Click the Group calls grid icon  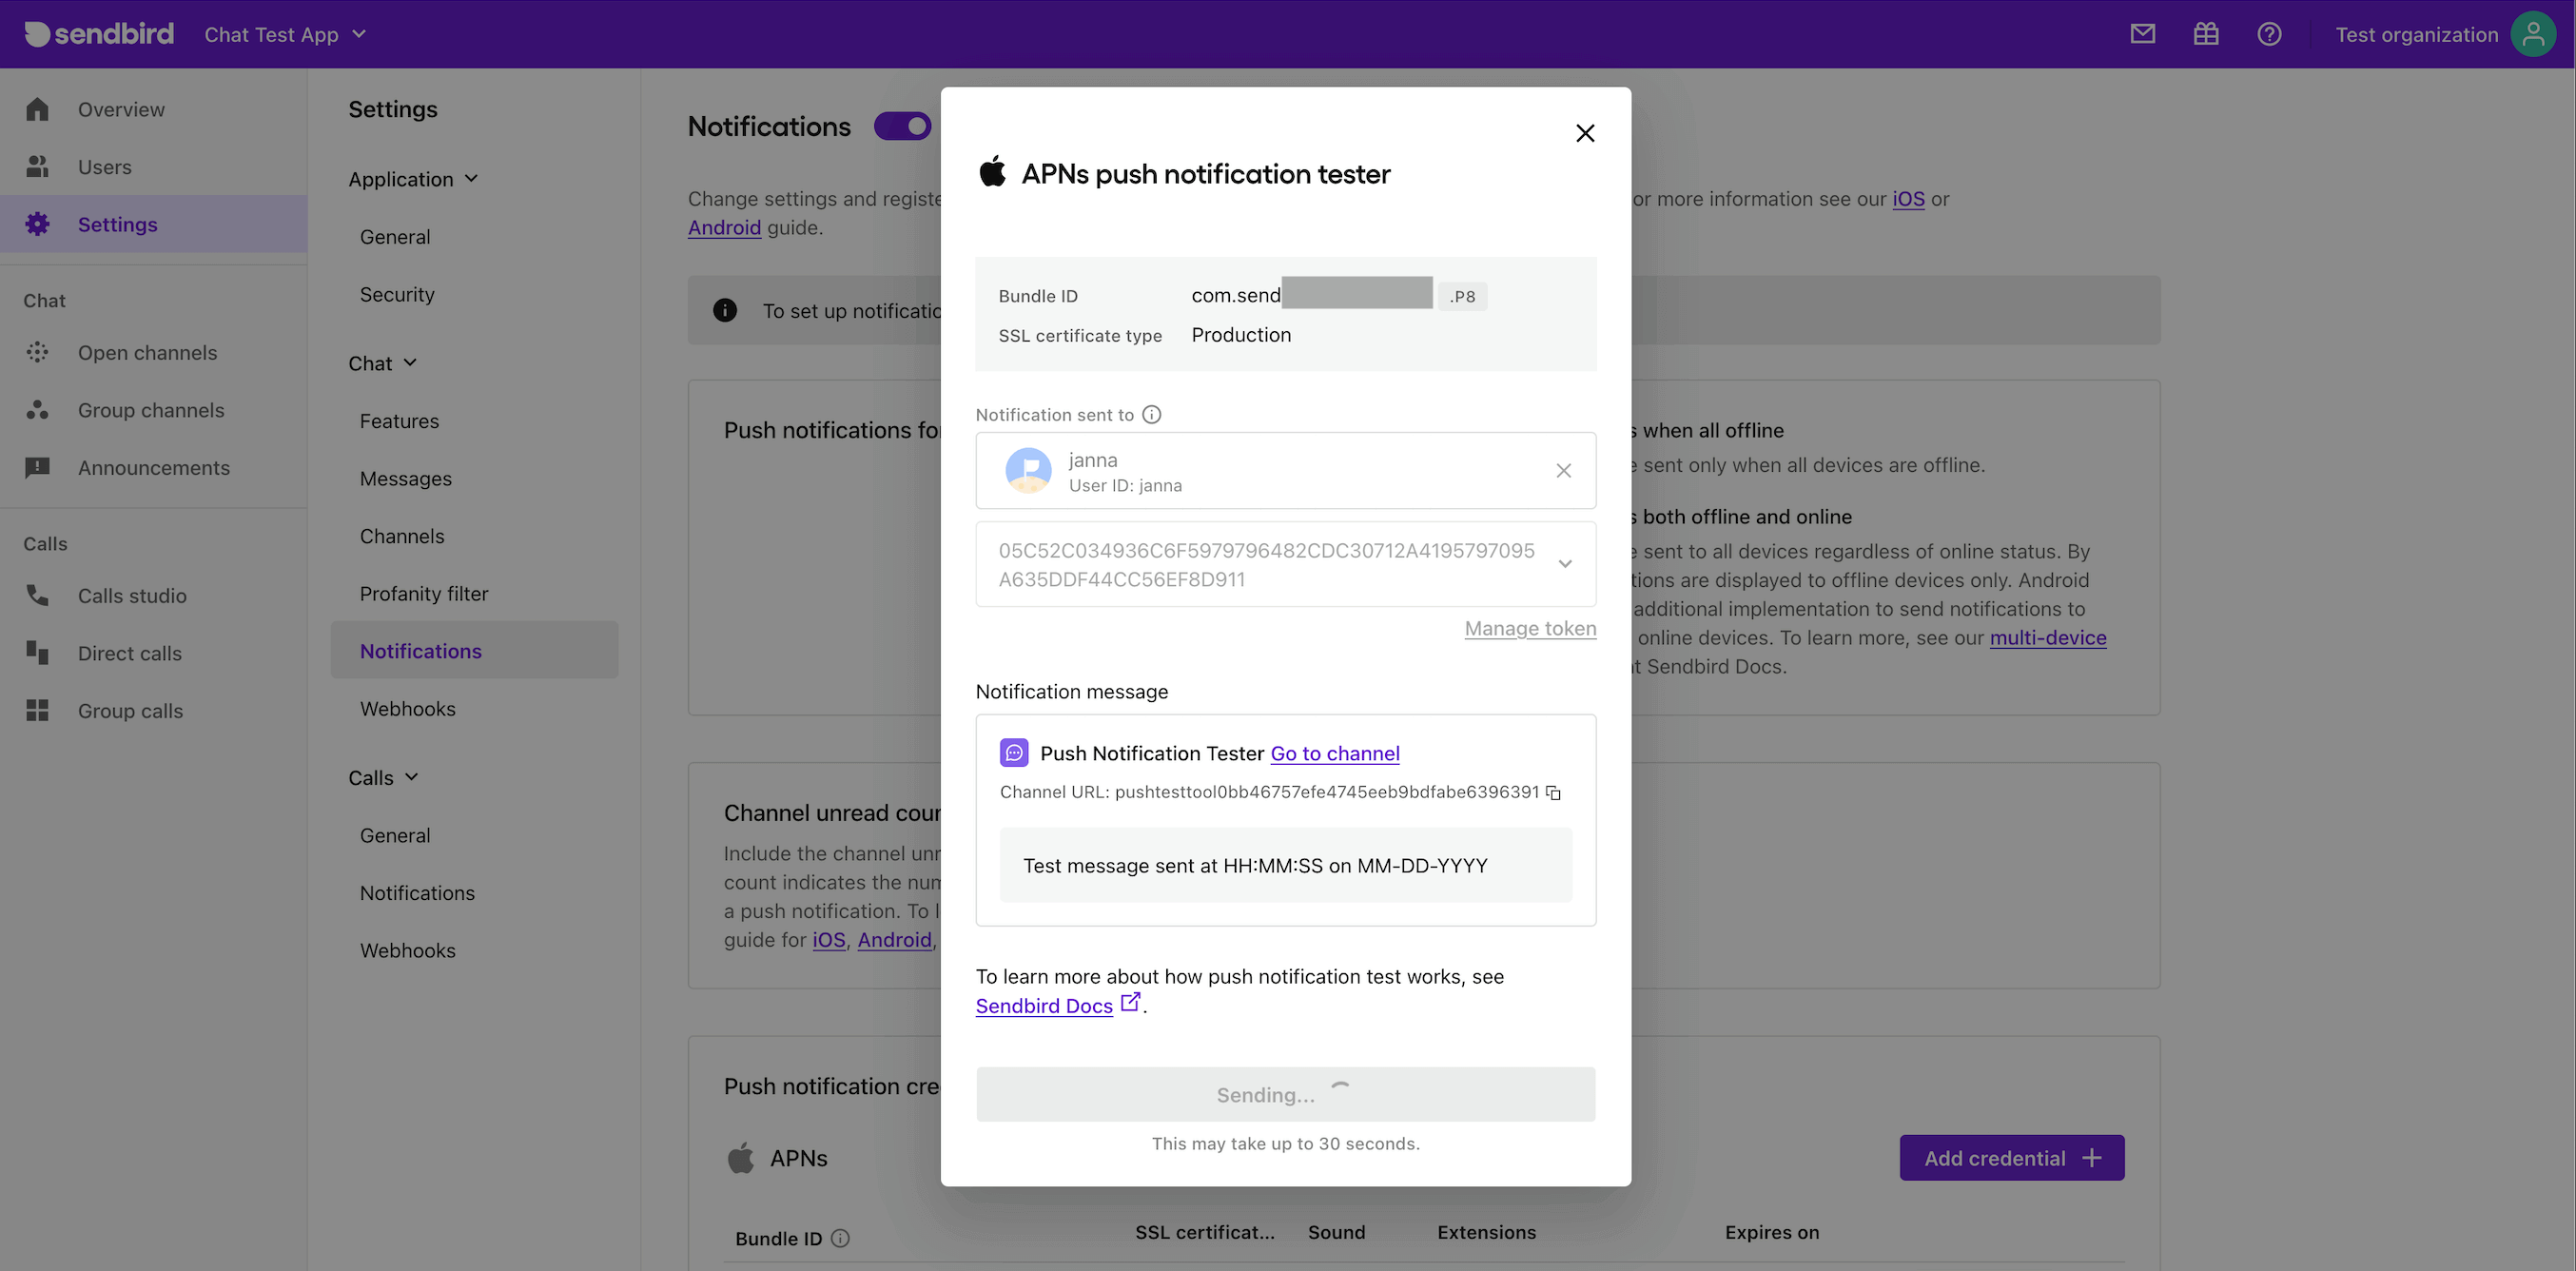tap(38, 710)
